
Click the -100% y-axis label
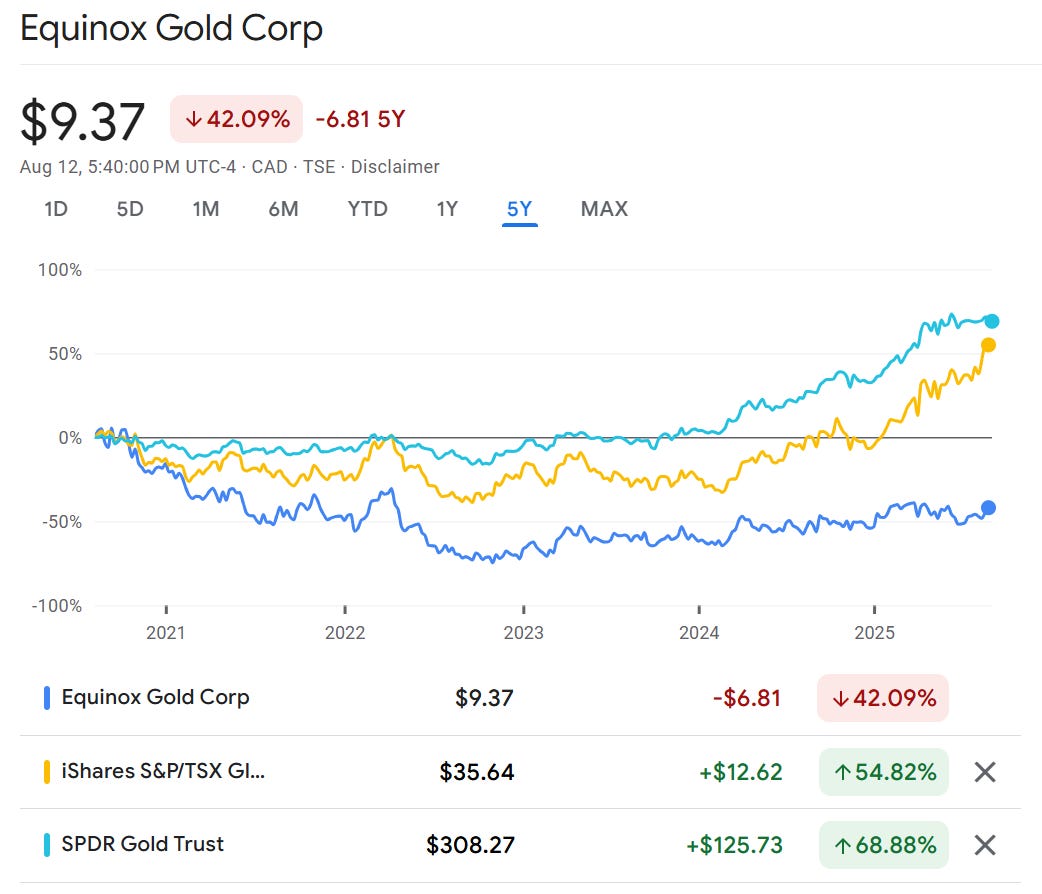[56, 606]
